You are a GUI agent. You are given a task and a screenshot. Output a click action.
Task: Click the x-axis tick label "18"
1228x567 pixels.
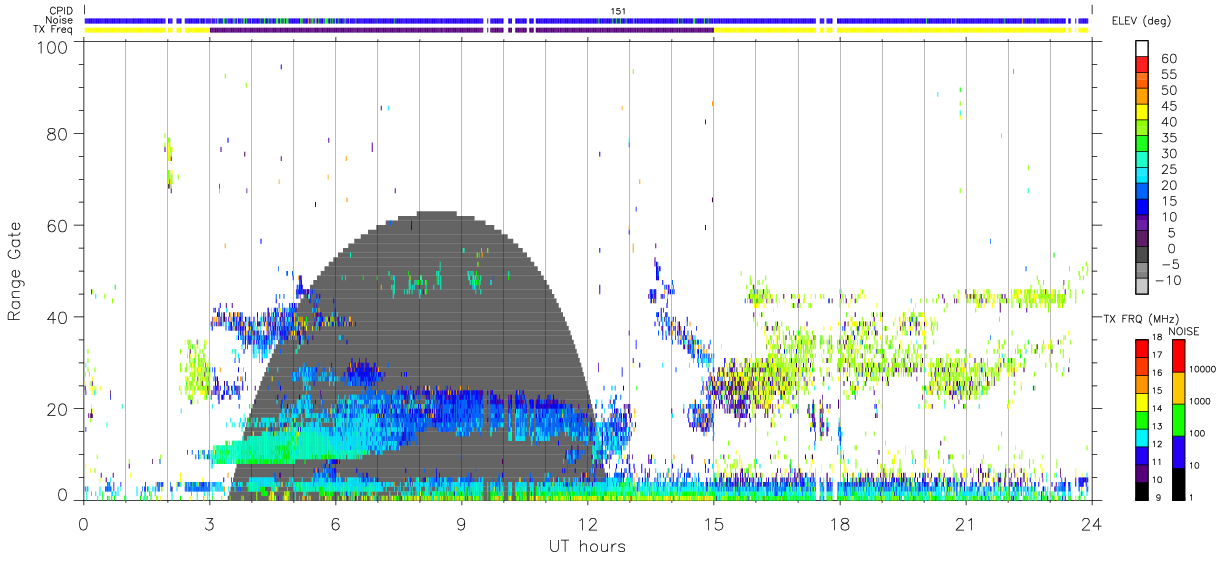click(x=840, y=524)
